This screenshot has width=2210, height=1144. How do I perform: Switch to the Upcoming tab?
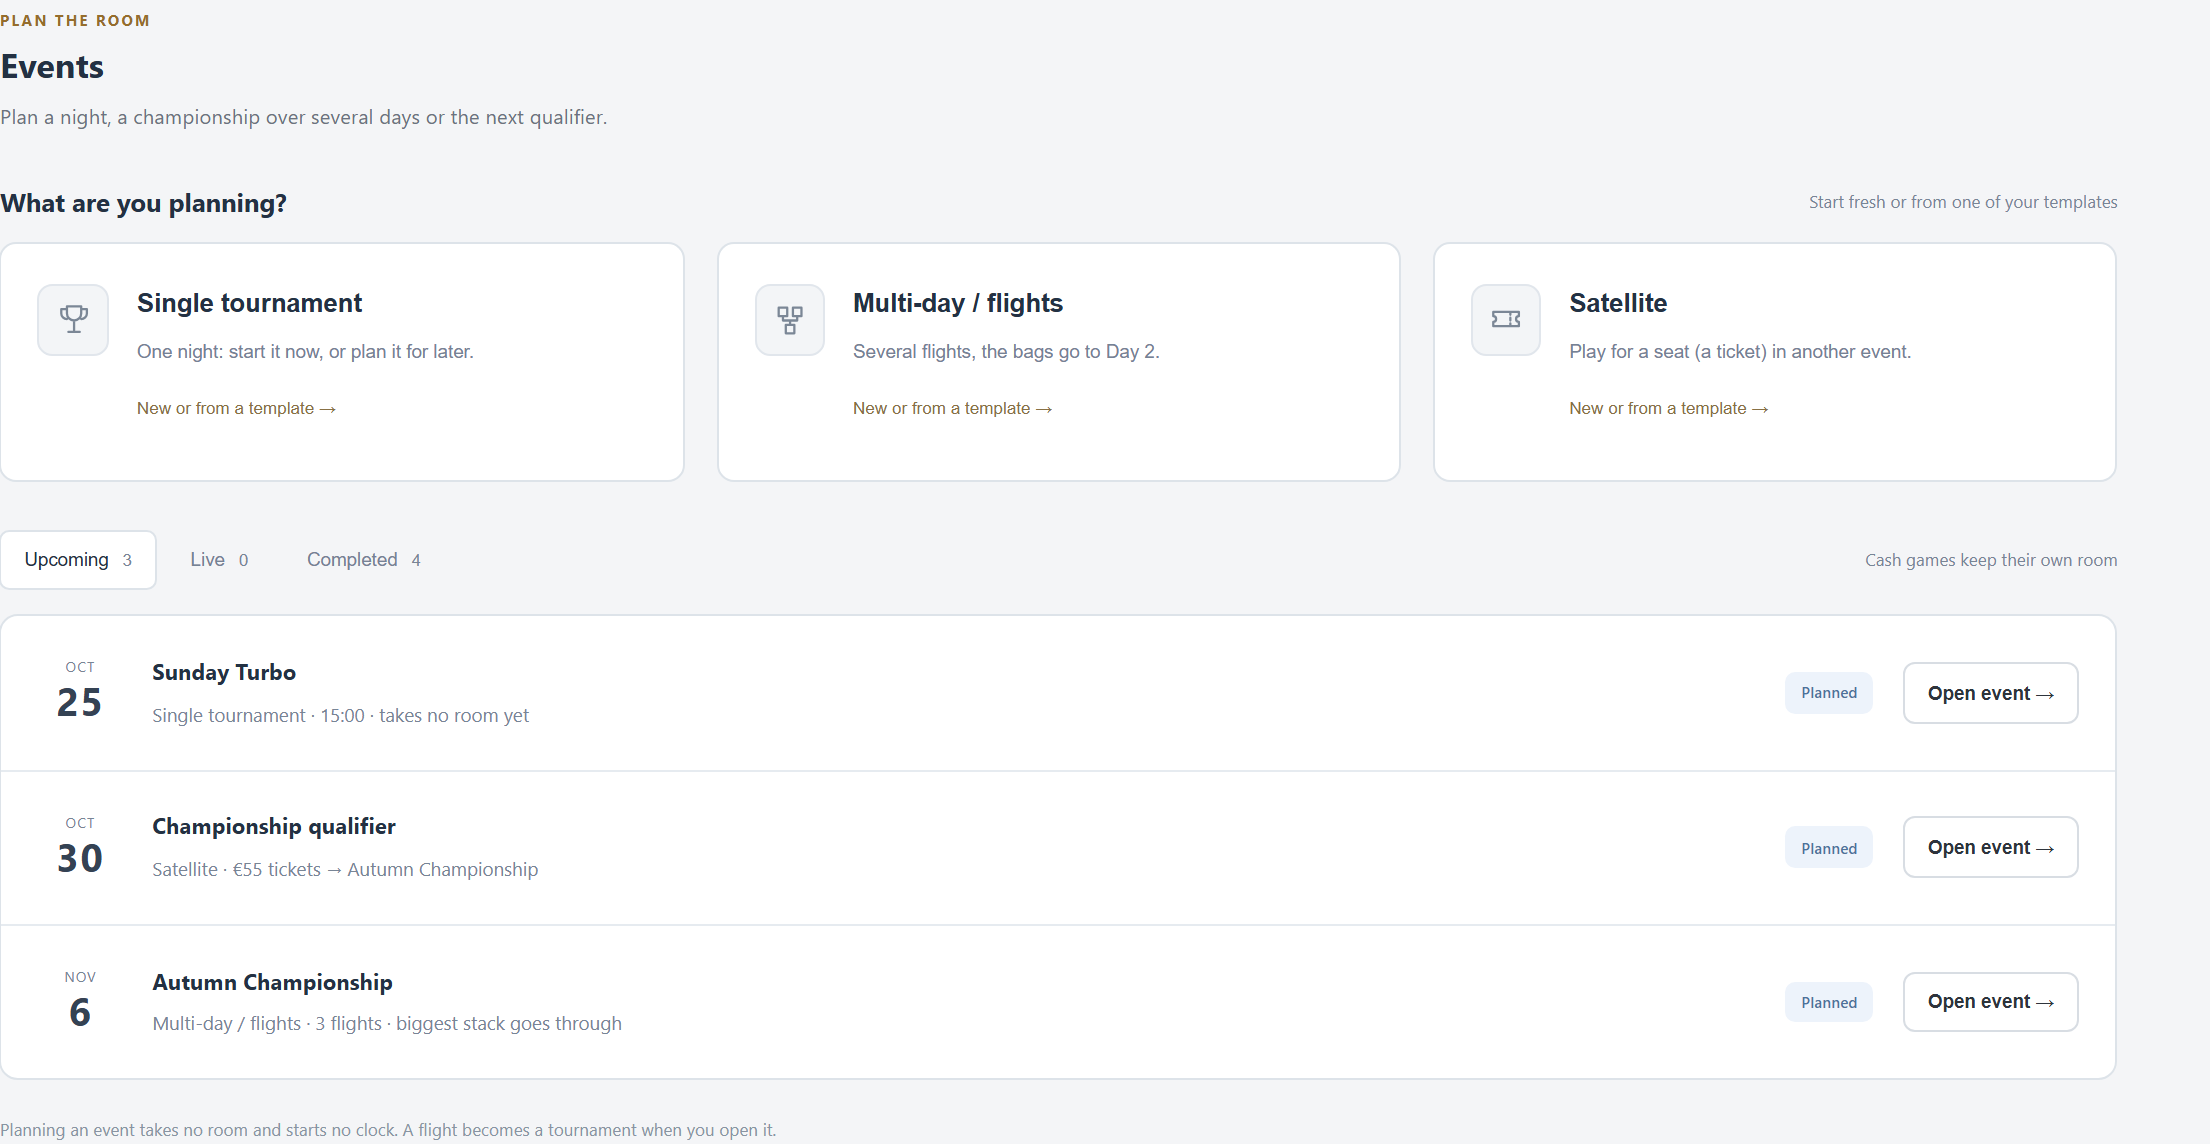pos(78,560)
